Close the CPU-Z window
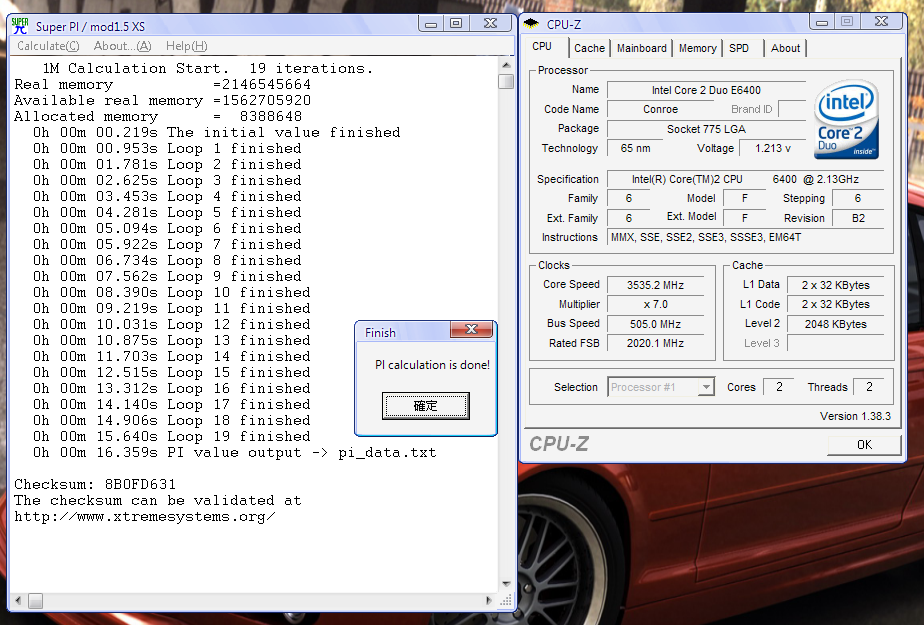 tap(881, 22)
